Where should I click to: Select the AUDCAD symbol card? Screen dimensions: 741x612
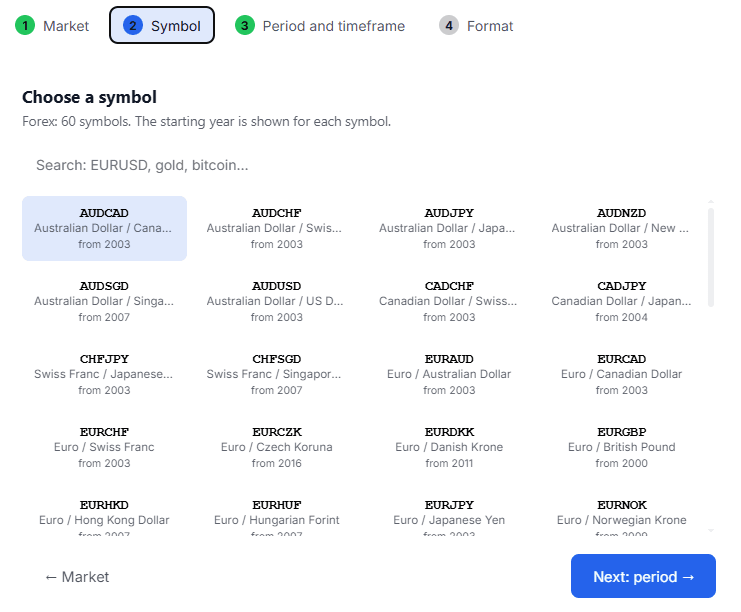coord(104,228)
